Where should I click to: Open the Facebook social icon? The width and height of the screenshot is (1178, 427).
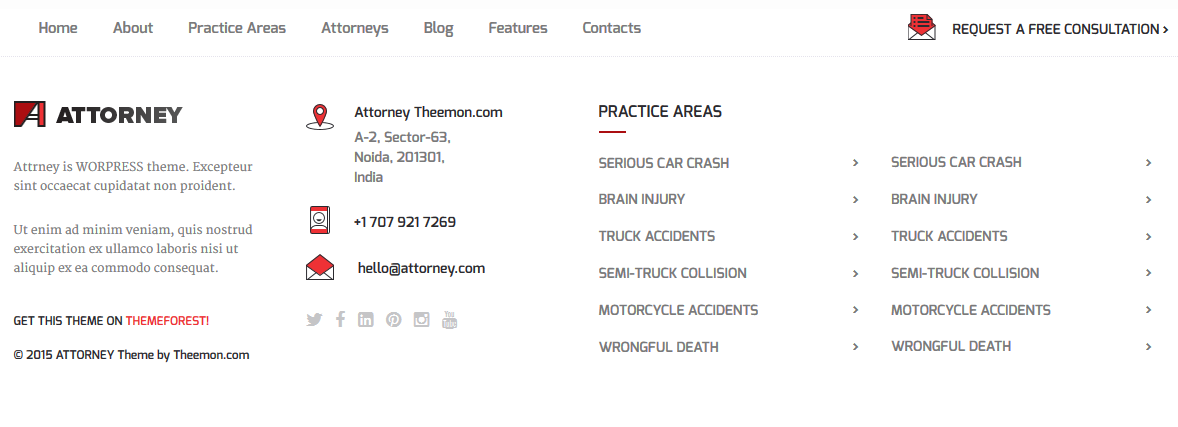pyautogui.click(x=340, y=320)
